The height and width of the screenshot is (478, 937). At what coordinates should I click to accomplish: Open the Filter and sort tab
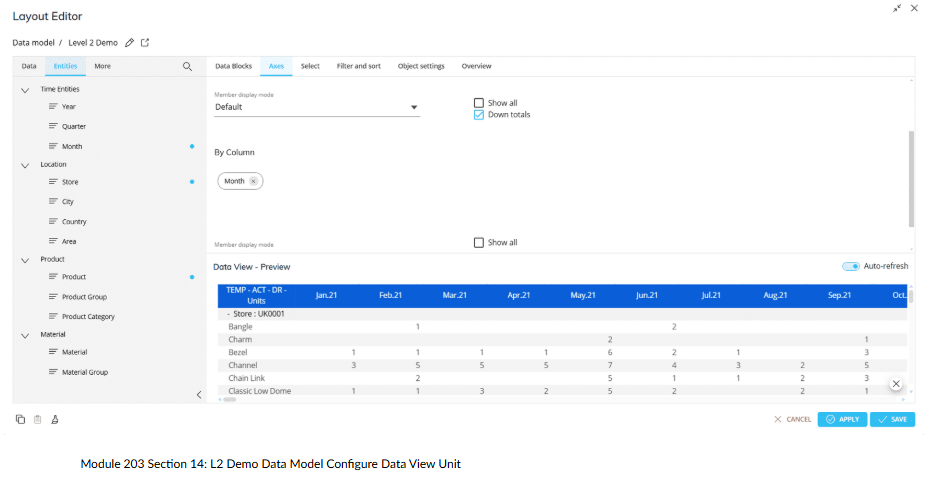point(359,66)
